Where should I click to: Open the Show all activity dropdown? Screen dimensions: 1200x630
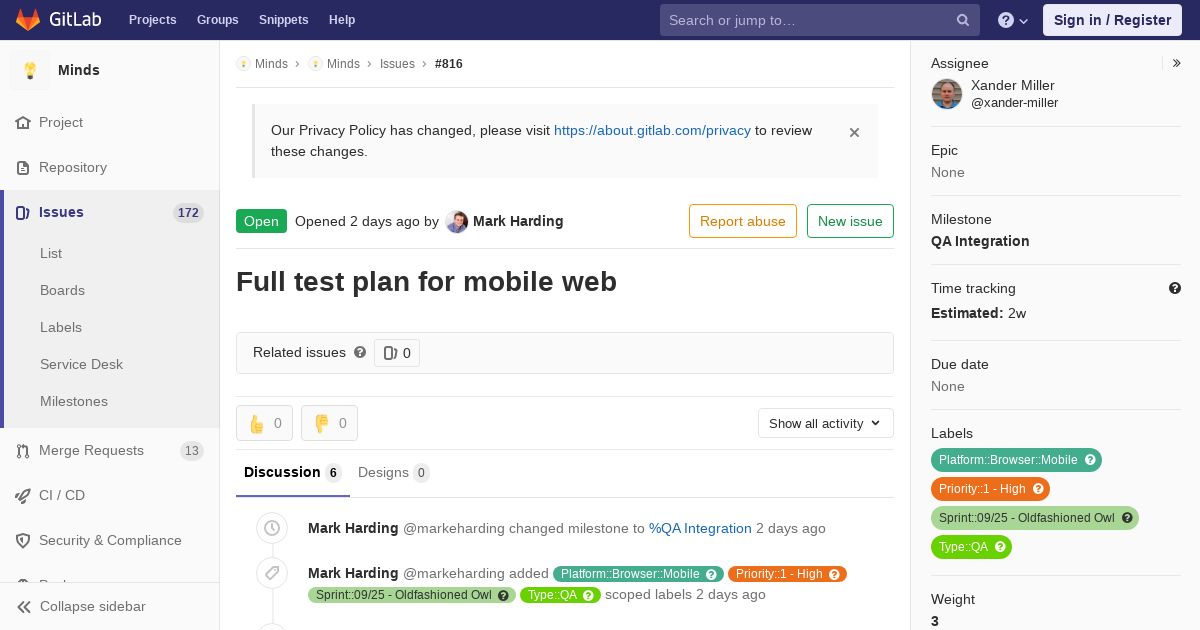(825, 423)
